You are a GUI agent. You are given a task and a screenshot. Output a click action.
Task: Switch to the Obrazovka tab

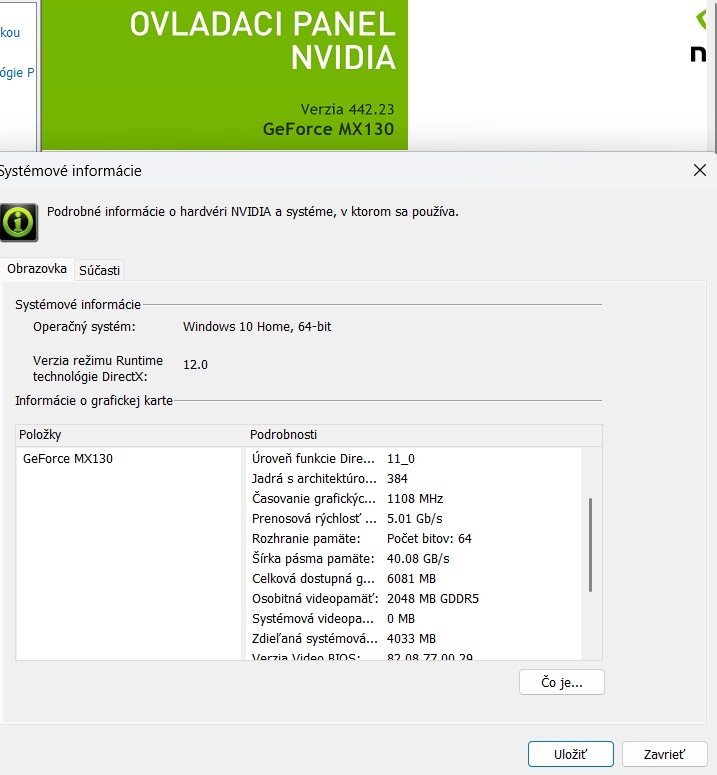(37, 269)
